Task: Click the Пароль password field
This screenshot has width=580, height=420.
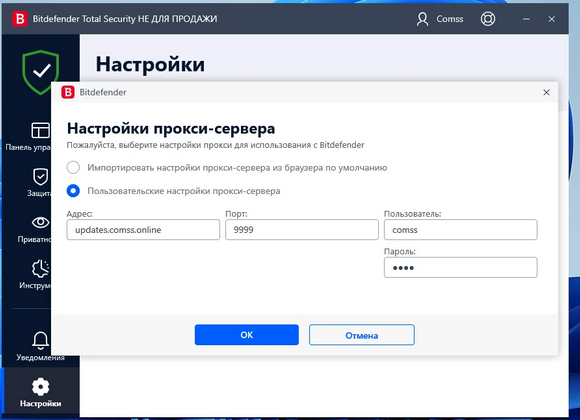Action: (x=461, y=268)
